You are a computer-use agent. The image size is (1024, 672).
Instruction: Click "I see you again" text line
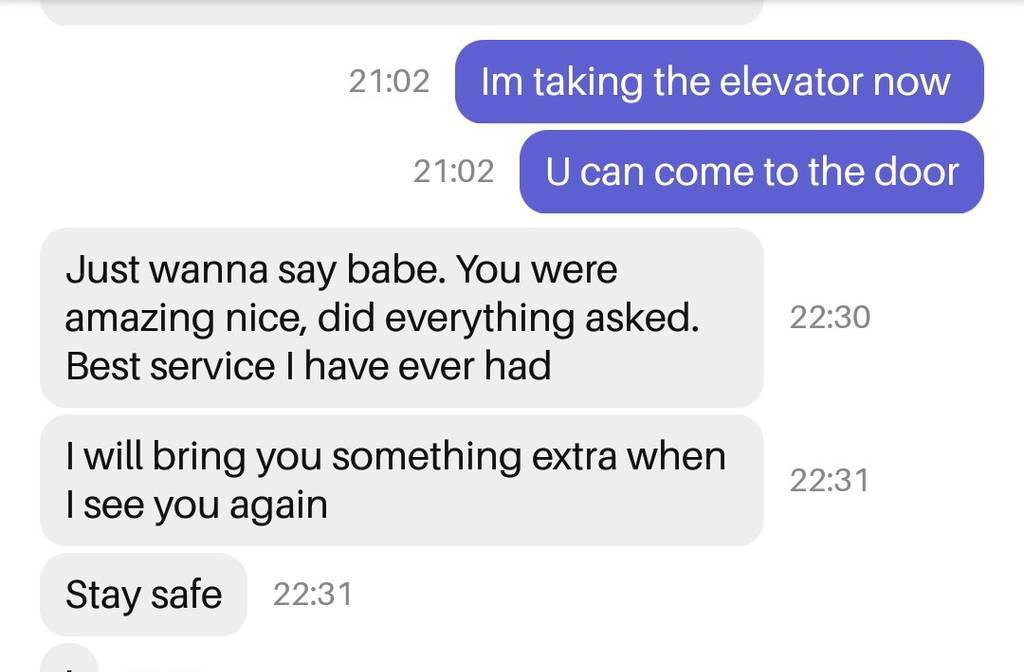click(197, 505)
